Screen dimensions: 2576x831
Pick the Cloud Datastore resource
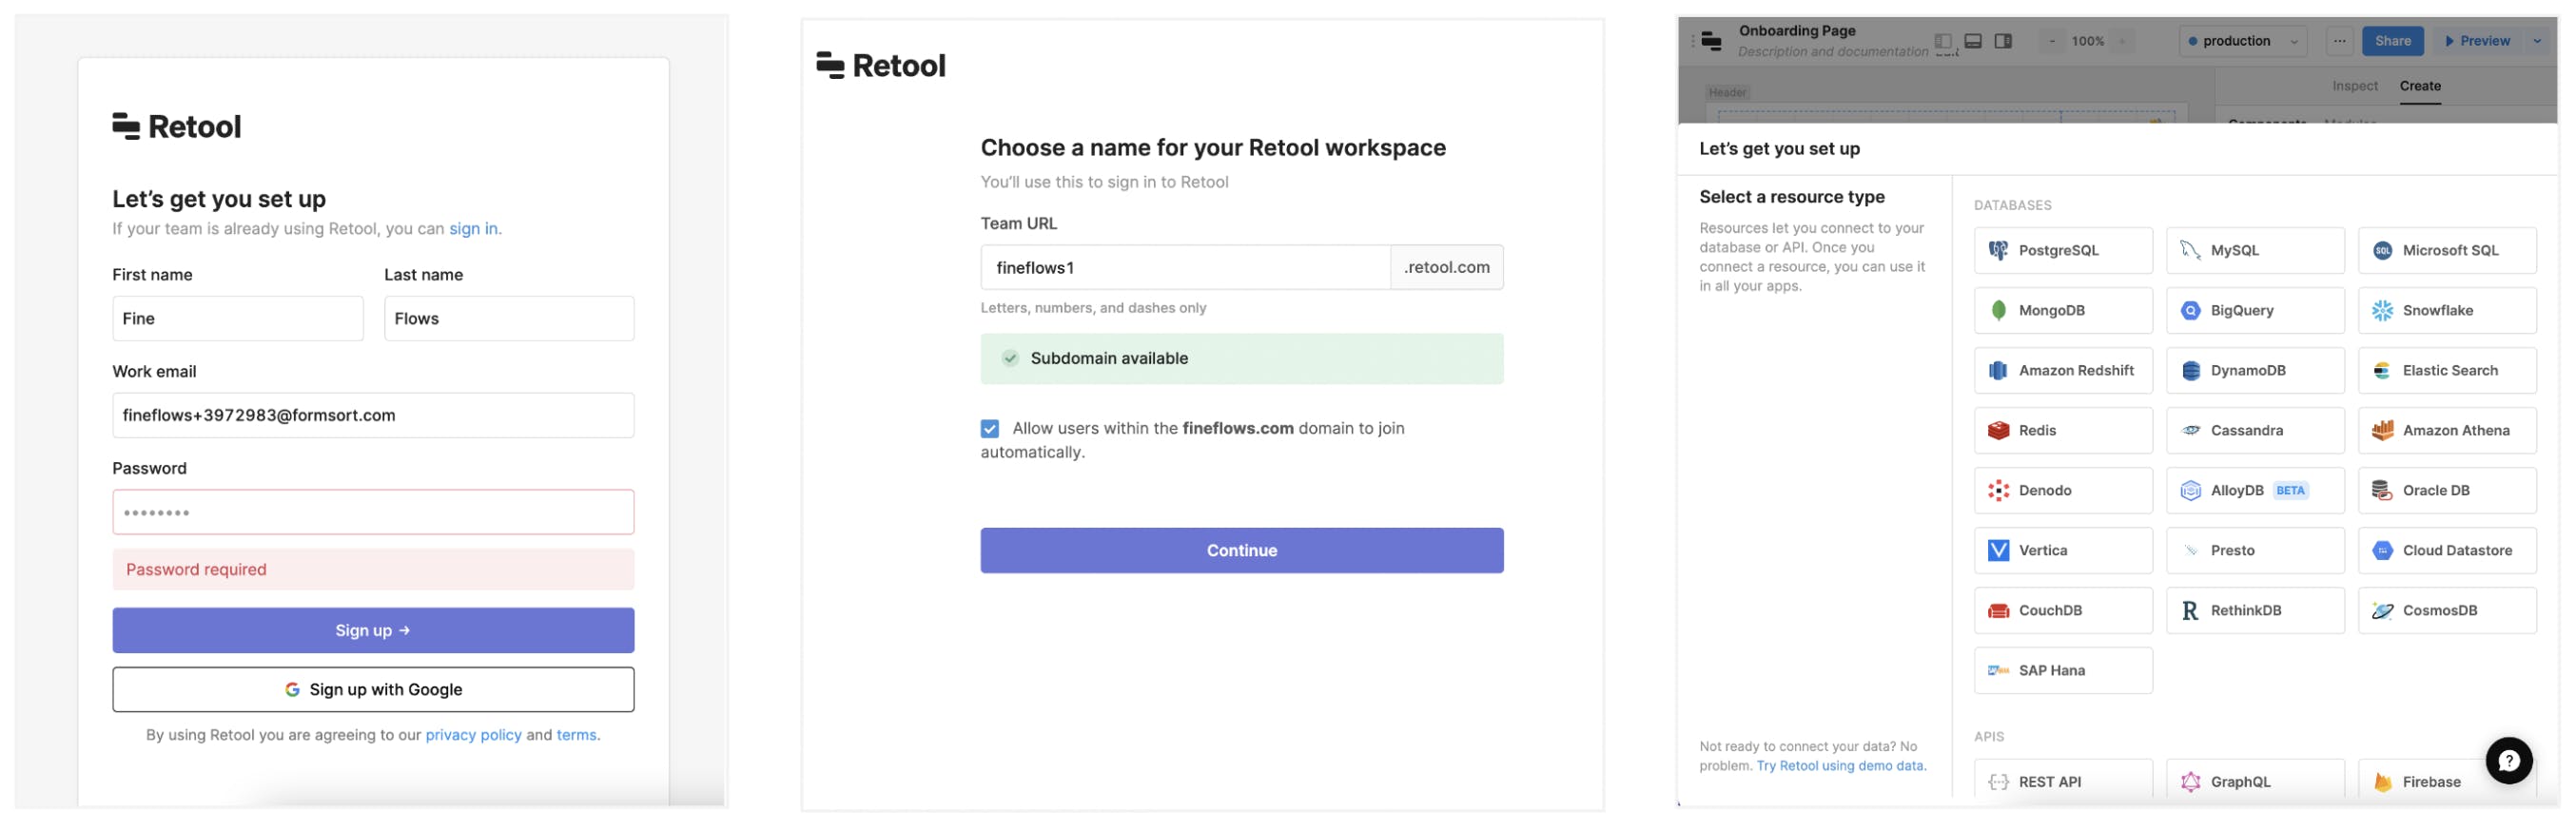[x=2446, y=551]
